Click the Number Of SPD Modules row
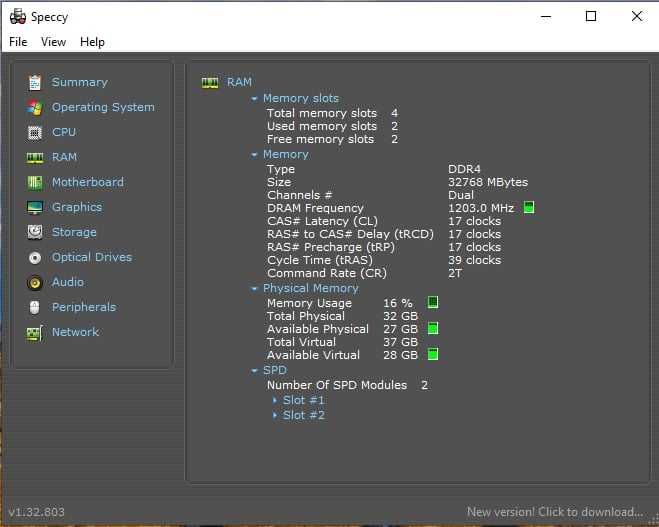659x527 pixels. click(348, 385)
